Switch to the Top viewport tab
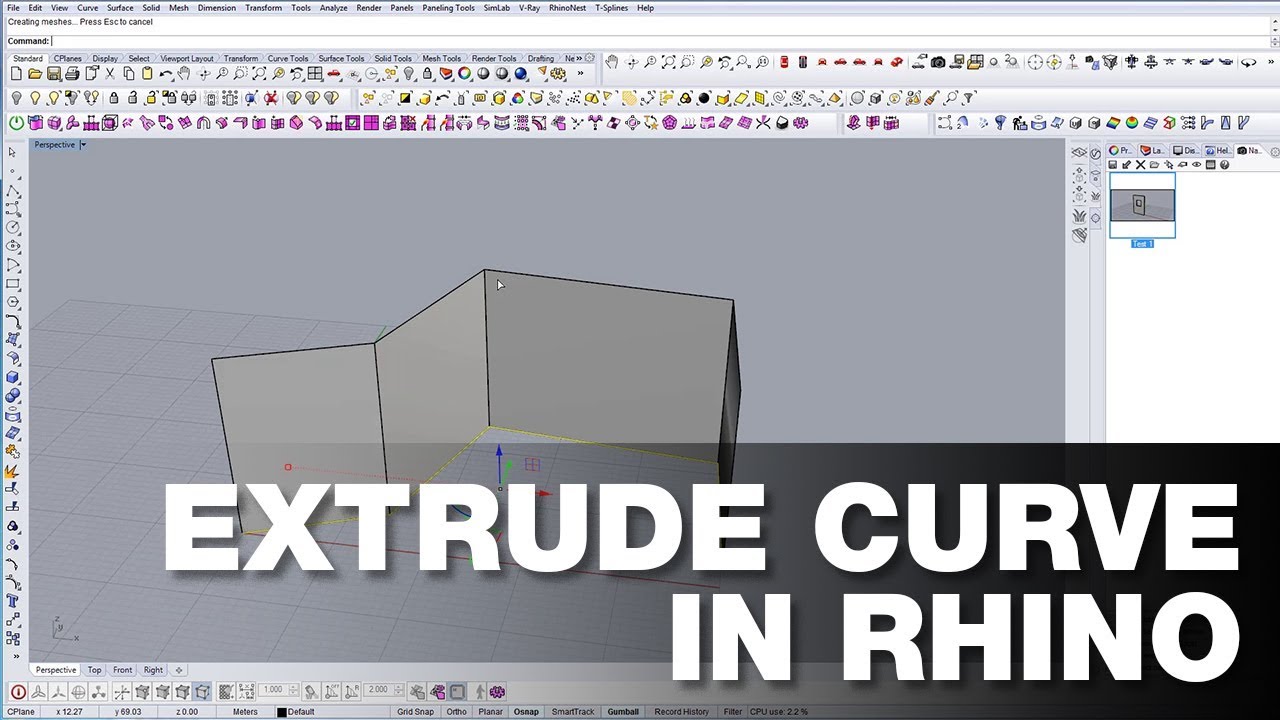 (x=94, y=670)
